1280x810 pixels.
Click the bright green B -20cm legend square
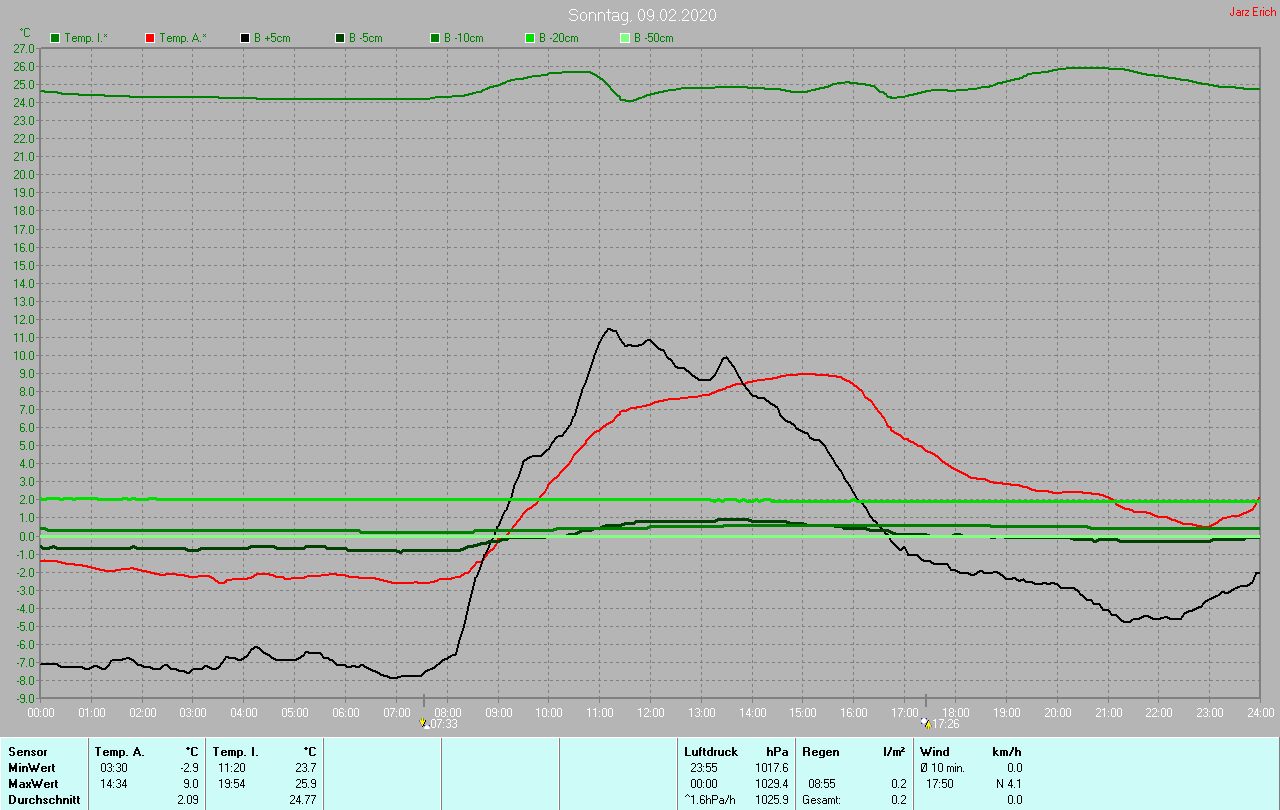(530, 38)
